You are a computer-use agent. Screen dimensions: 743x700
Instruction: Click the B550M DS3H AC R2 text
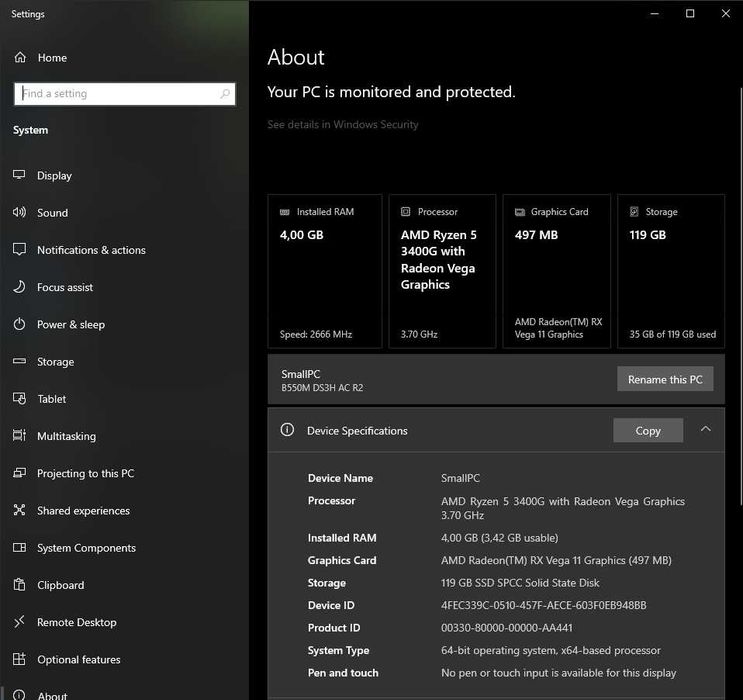(x=322, y=388)
